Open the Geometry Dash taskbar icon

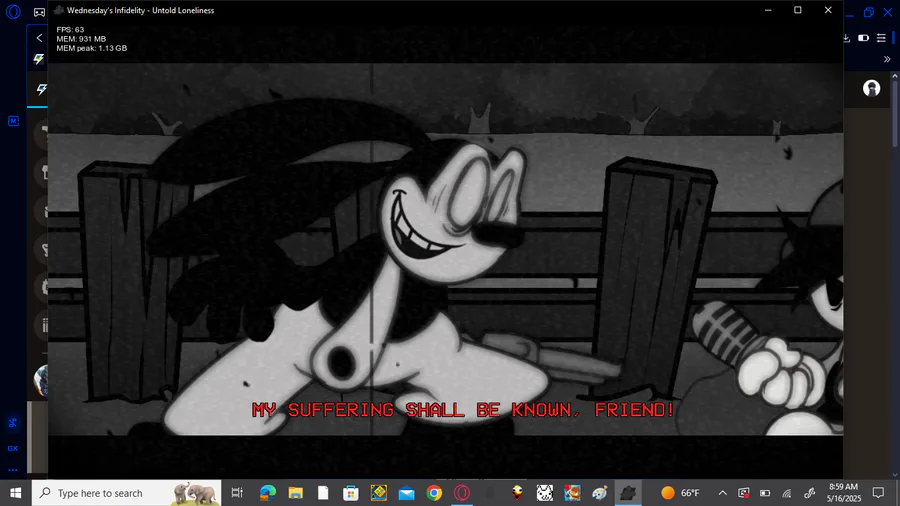(x=379, y=493)
